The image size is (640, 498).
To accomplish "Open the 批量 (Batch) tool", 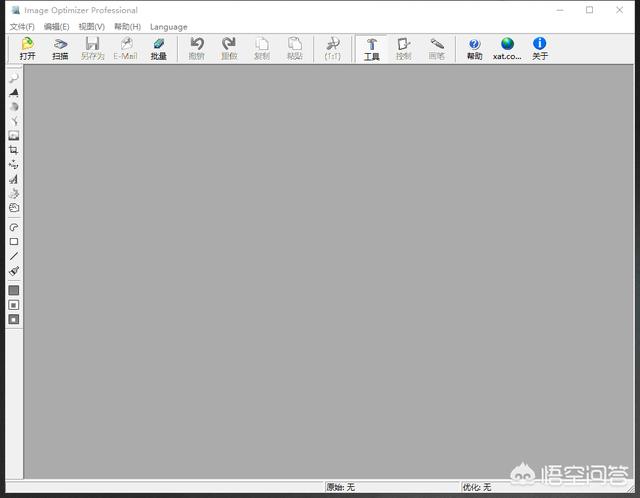I will [x=158, y=49].
